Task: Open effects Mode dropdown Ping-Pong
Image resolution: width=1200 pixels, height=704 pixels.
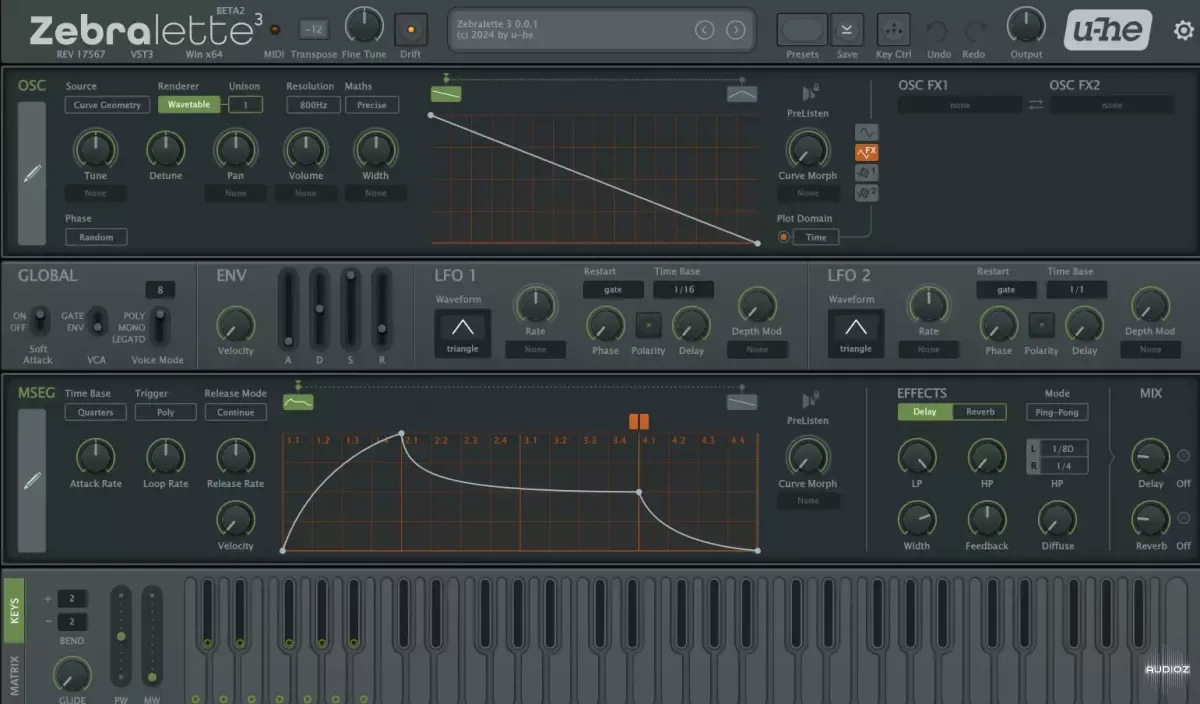Action: click(1057, 412)
